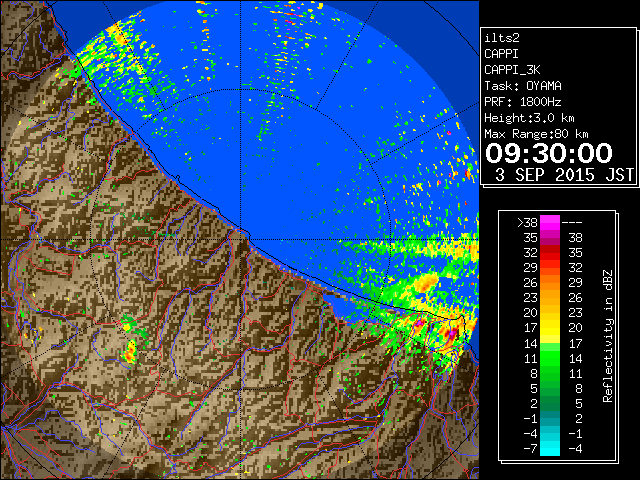Pick the red swatch between 32 and 35

550,253
